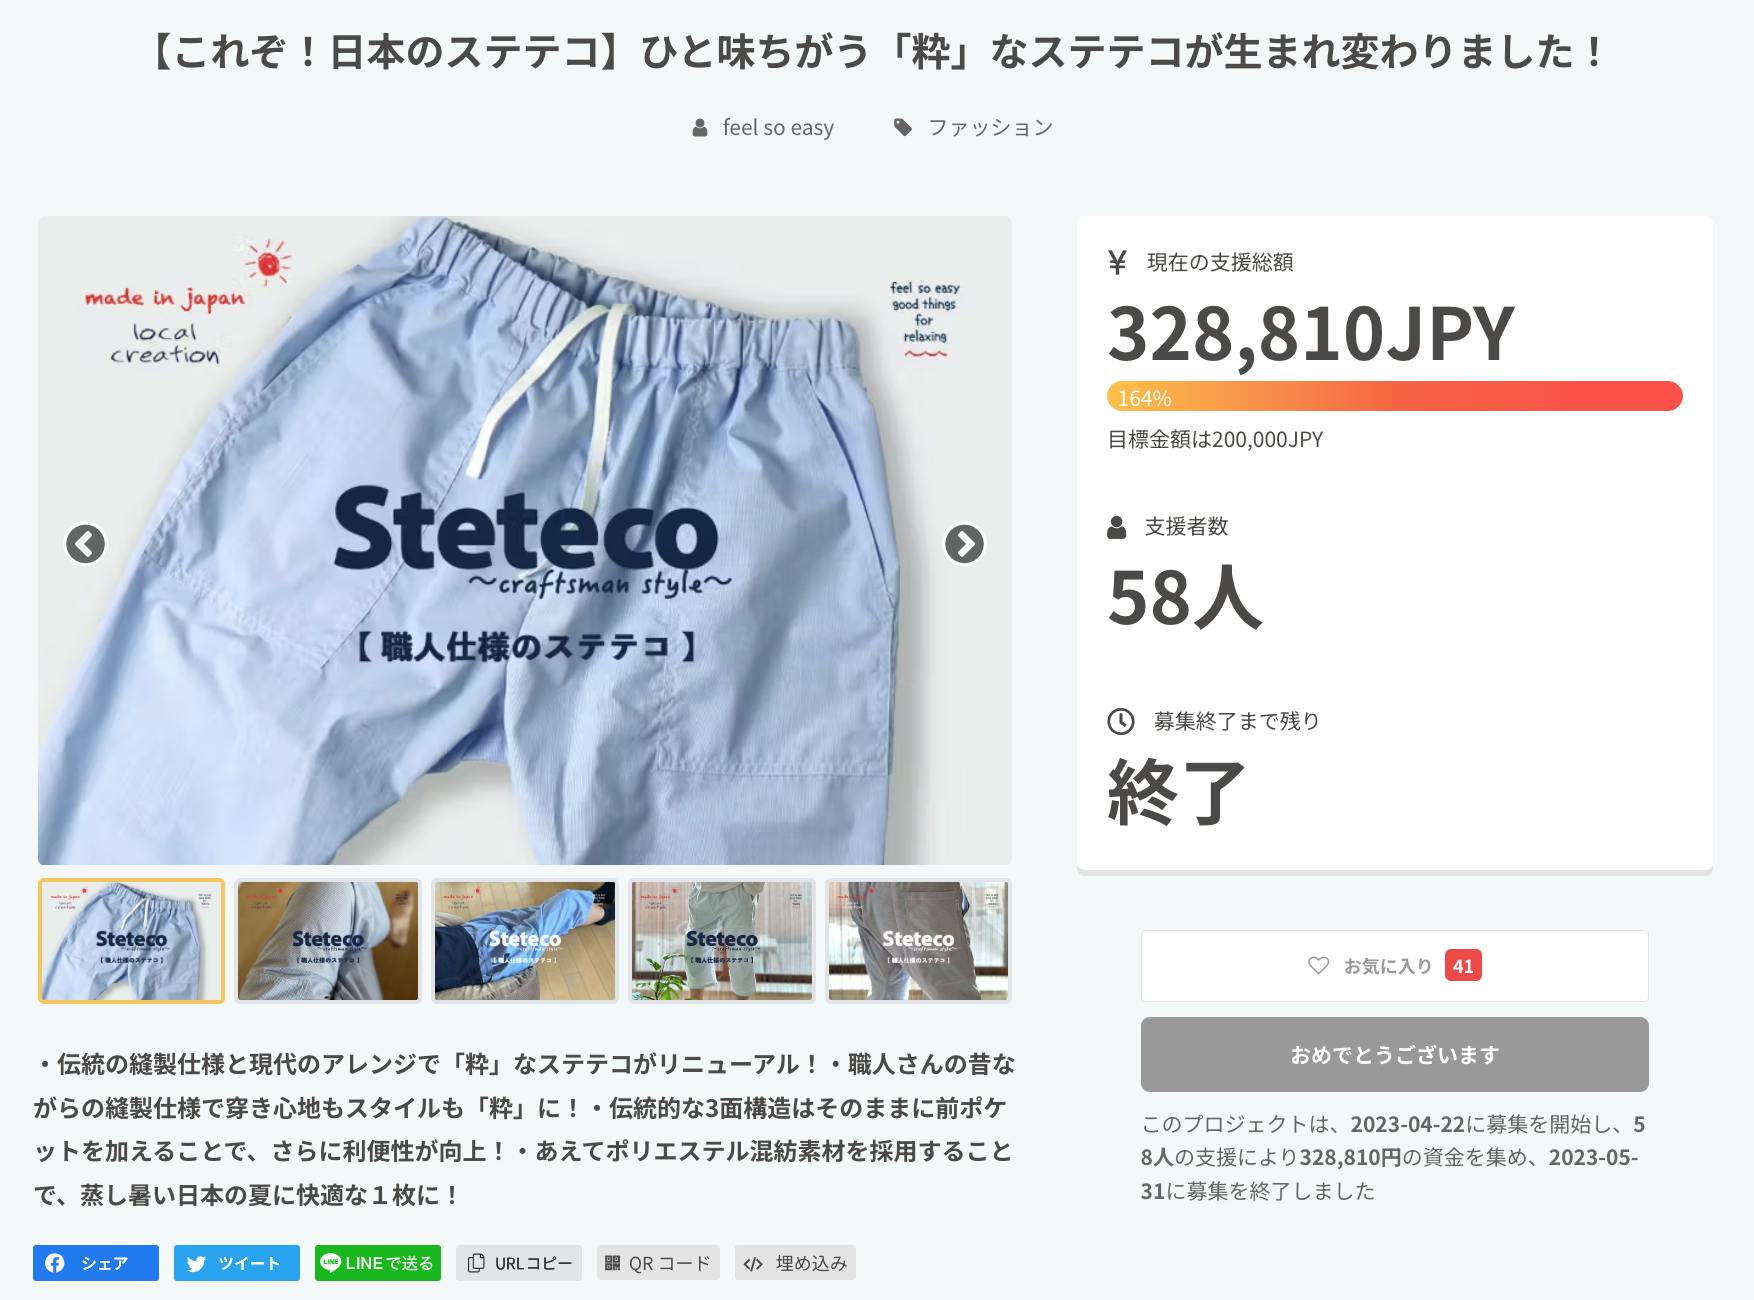
Task: Select the first blue Steteco thumbnail
Action: 131,941
